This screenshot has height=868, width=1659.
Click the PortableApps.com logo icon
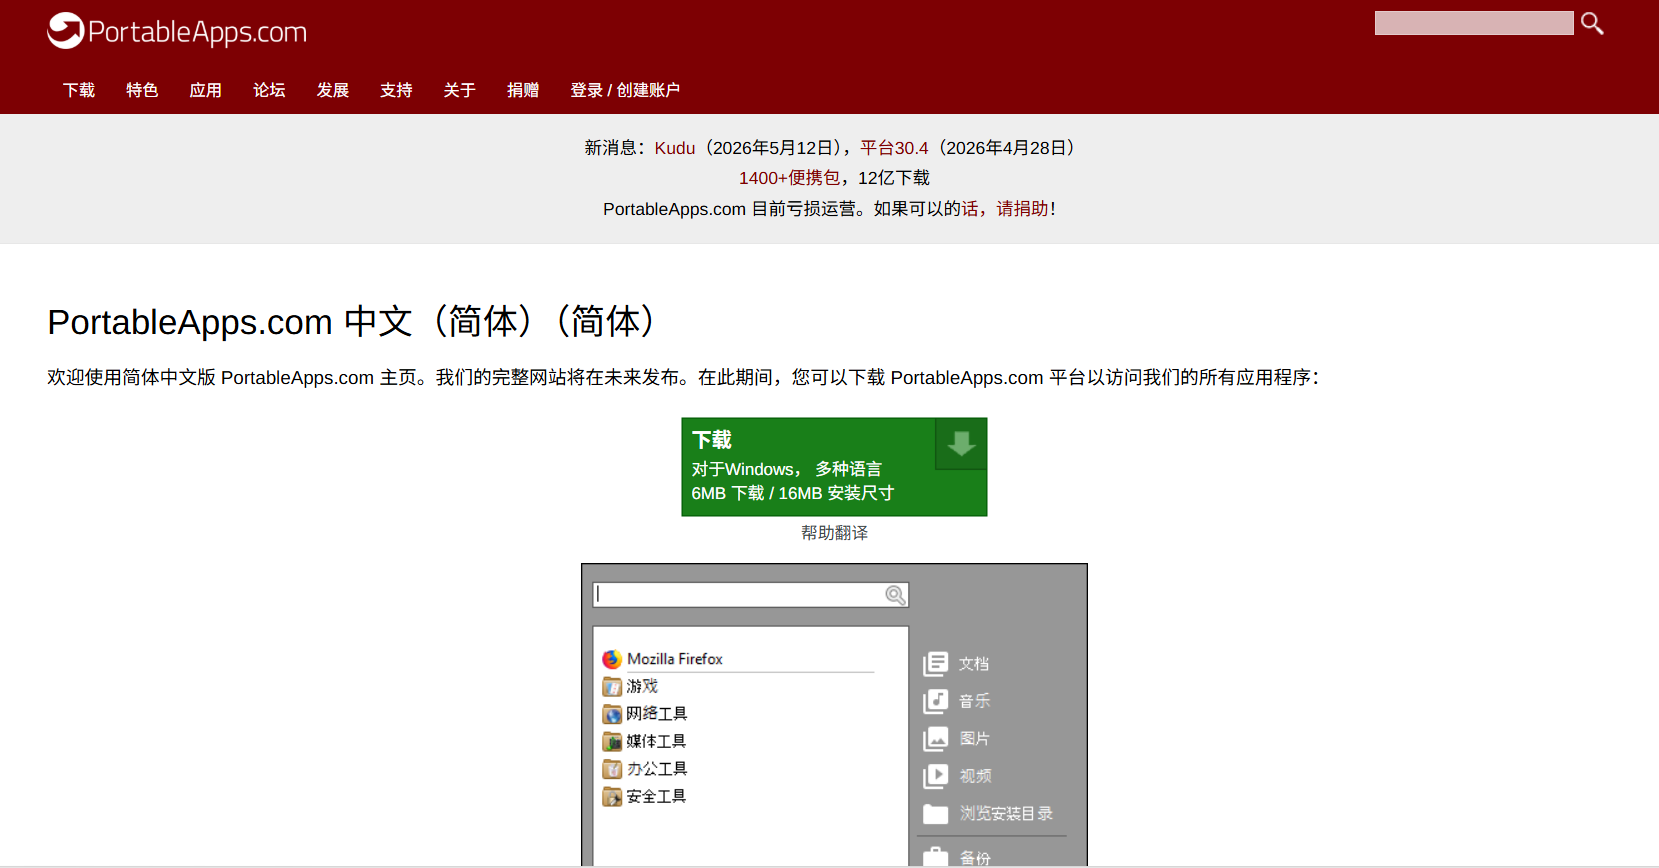(66, 31)
